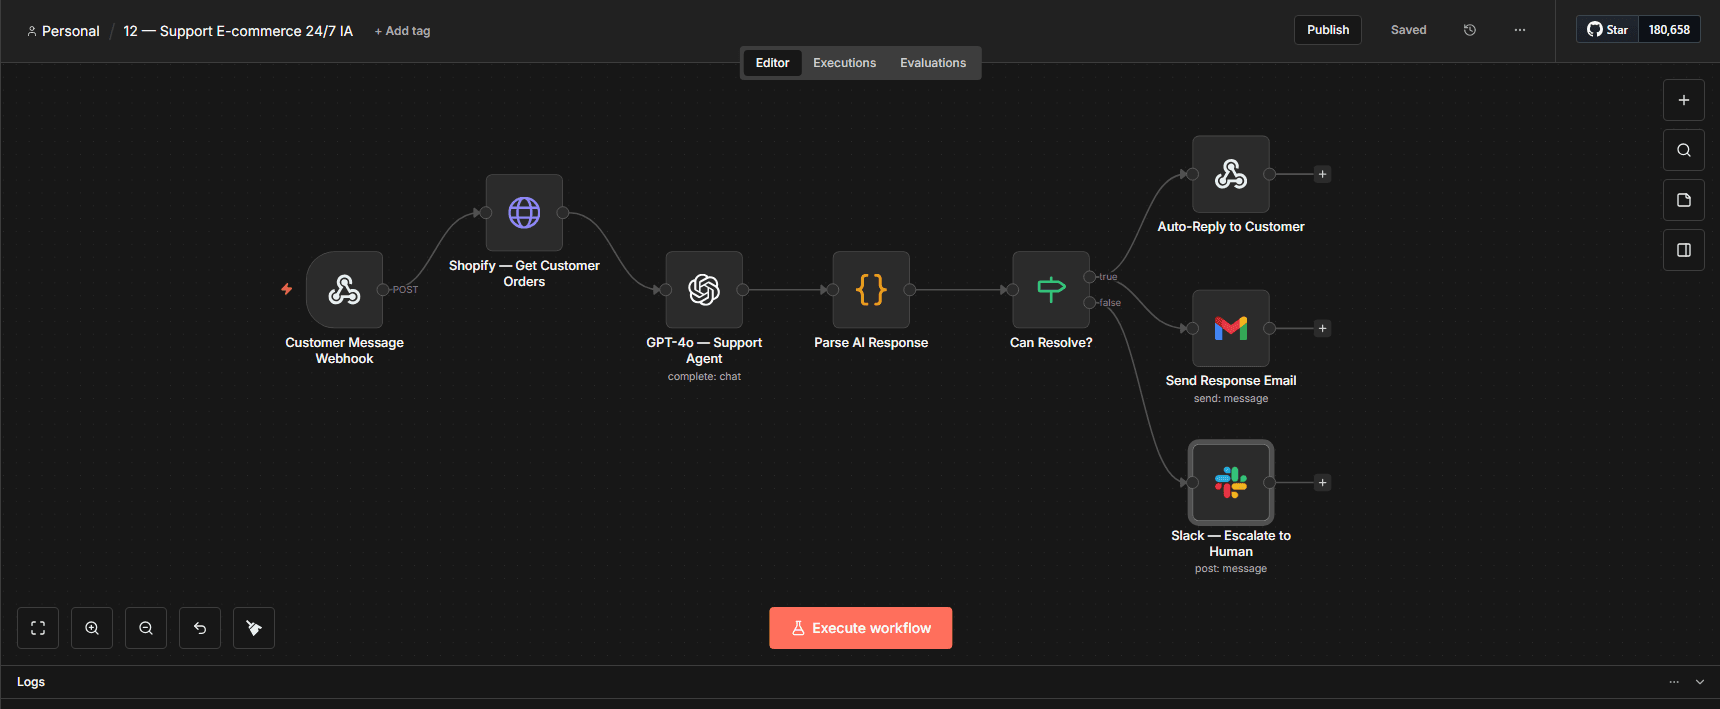
Task: Open the Send Response Email Gmail node
Action: (x=1231, y=328)
